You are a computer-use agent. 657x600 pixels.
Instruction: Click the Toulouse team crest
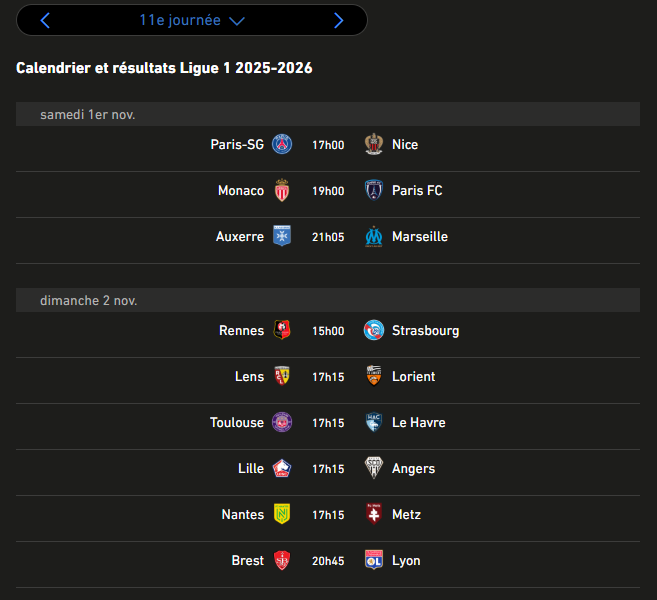[282, 423]
